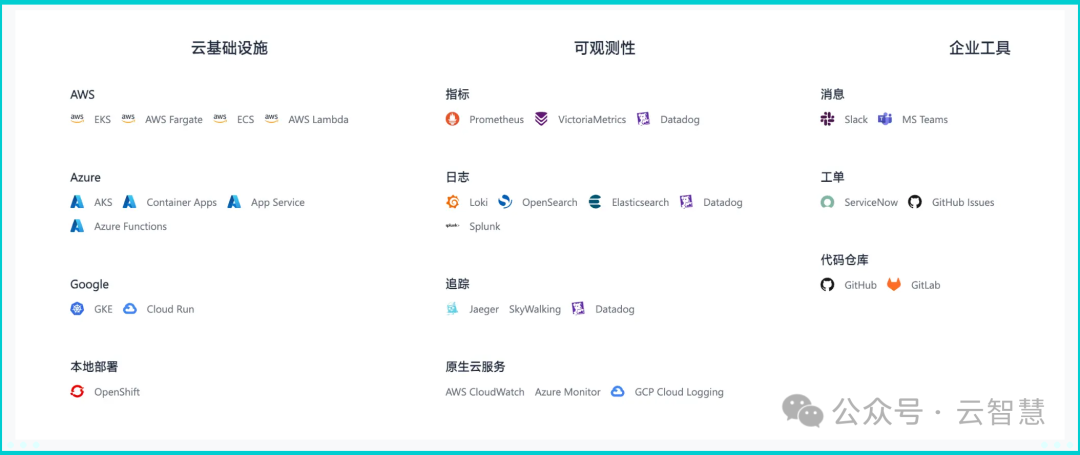
Task: Select the GitLab label
Action: (926, 286)
